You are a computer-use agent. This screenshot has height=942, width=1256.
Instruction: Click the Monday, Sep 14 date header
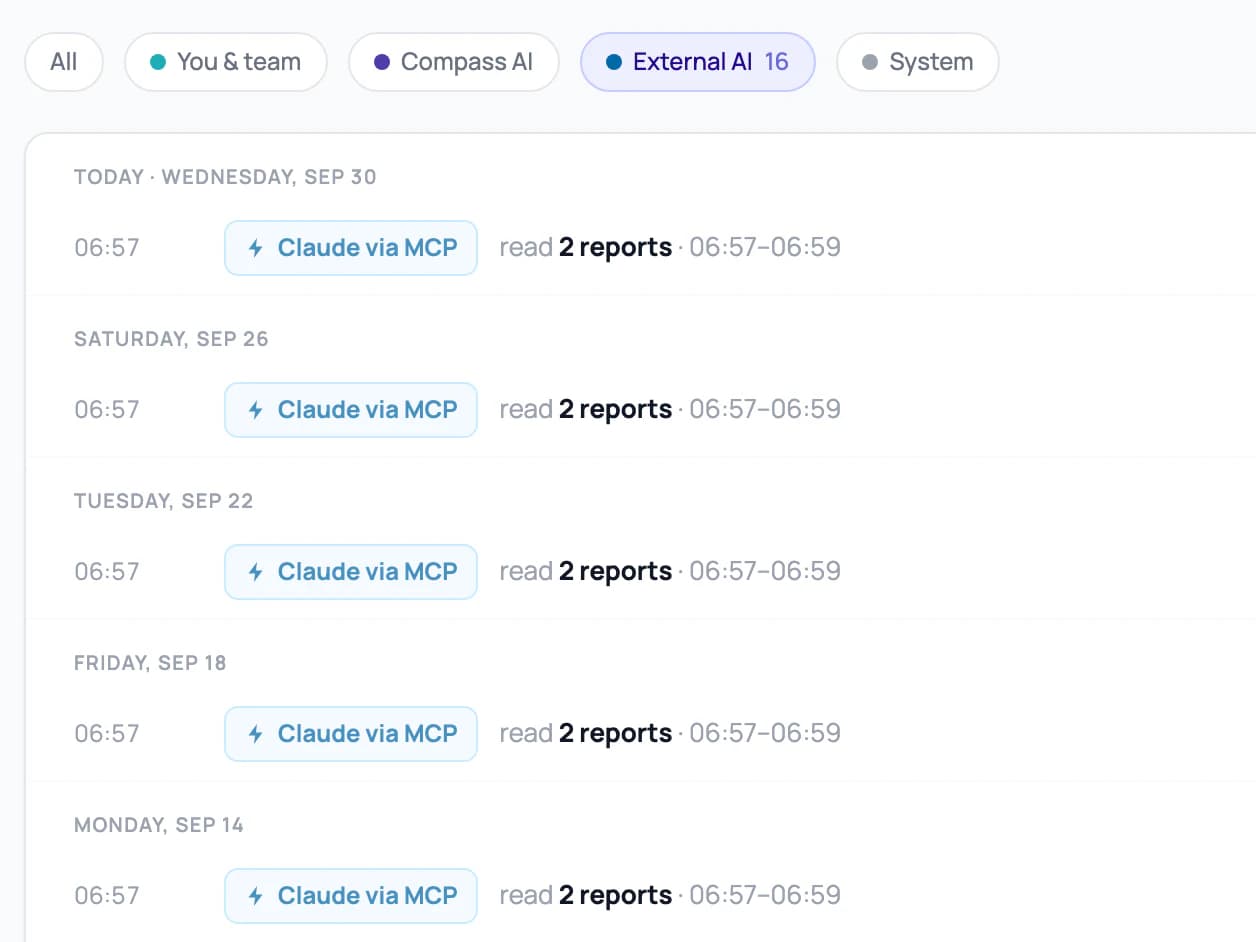click(x=159, y=825)
